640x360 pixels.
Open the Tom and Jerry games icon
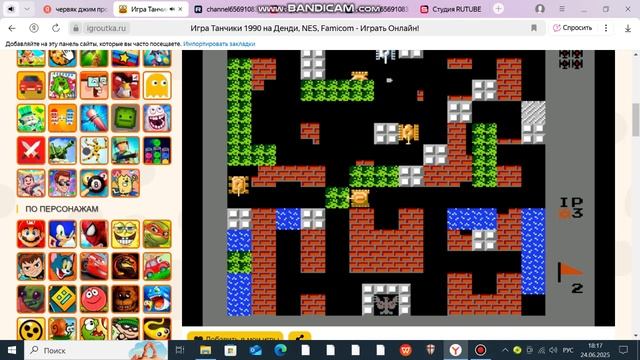click(x=62, y=267)
